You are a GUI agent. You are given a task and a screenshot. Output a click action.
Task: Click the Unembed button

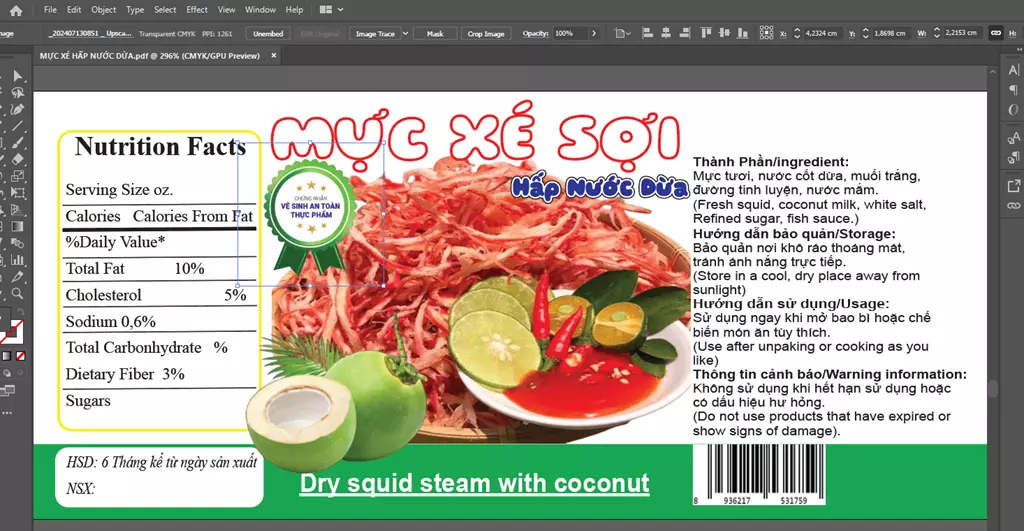[x=268, y=33]
